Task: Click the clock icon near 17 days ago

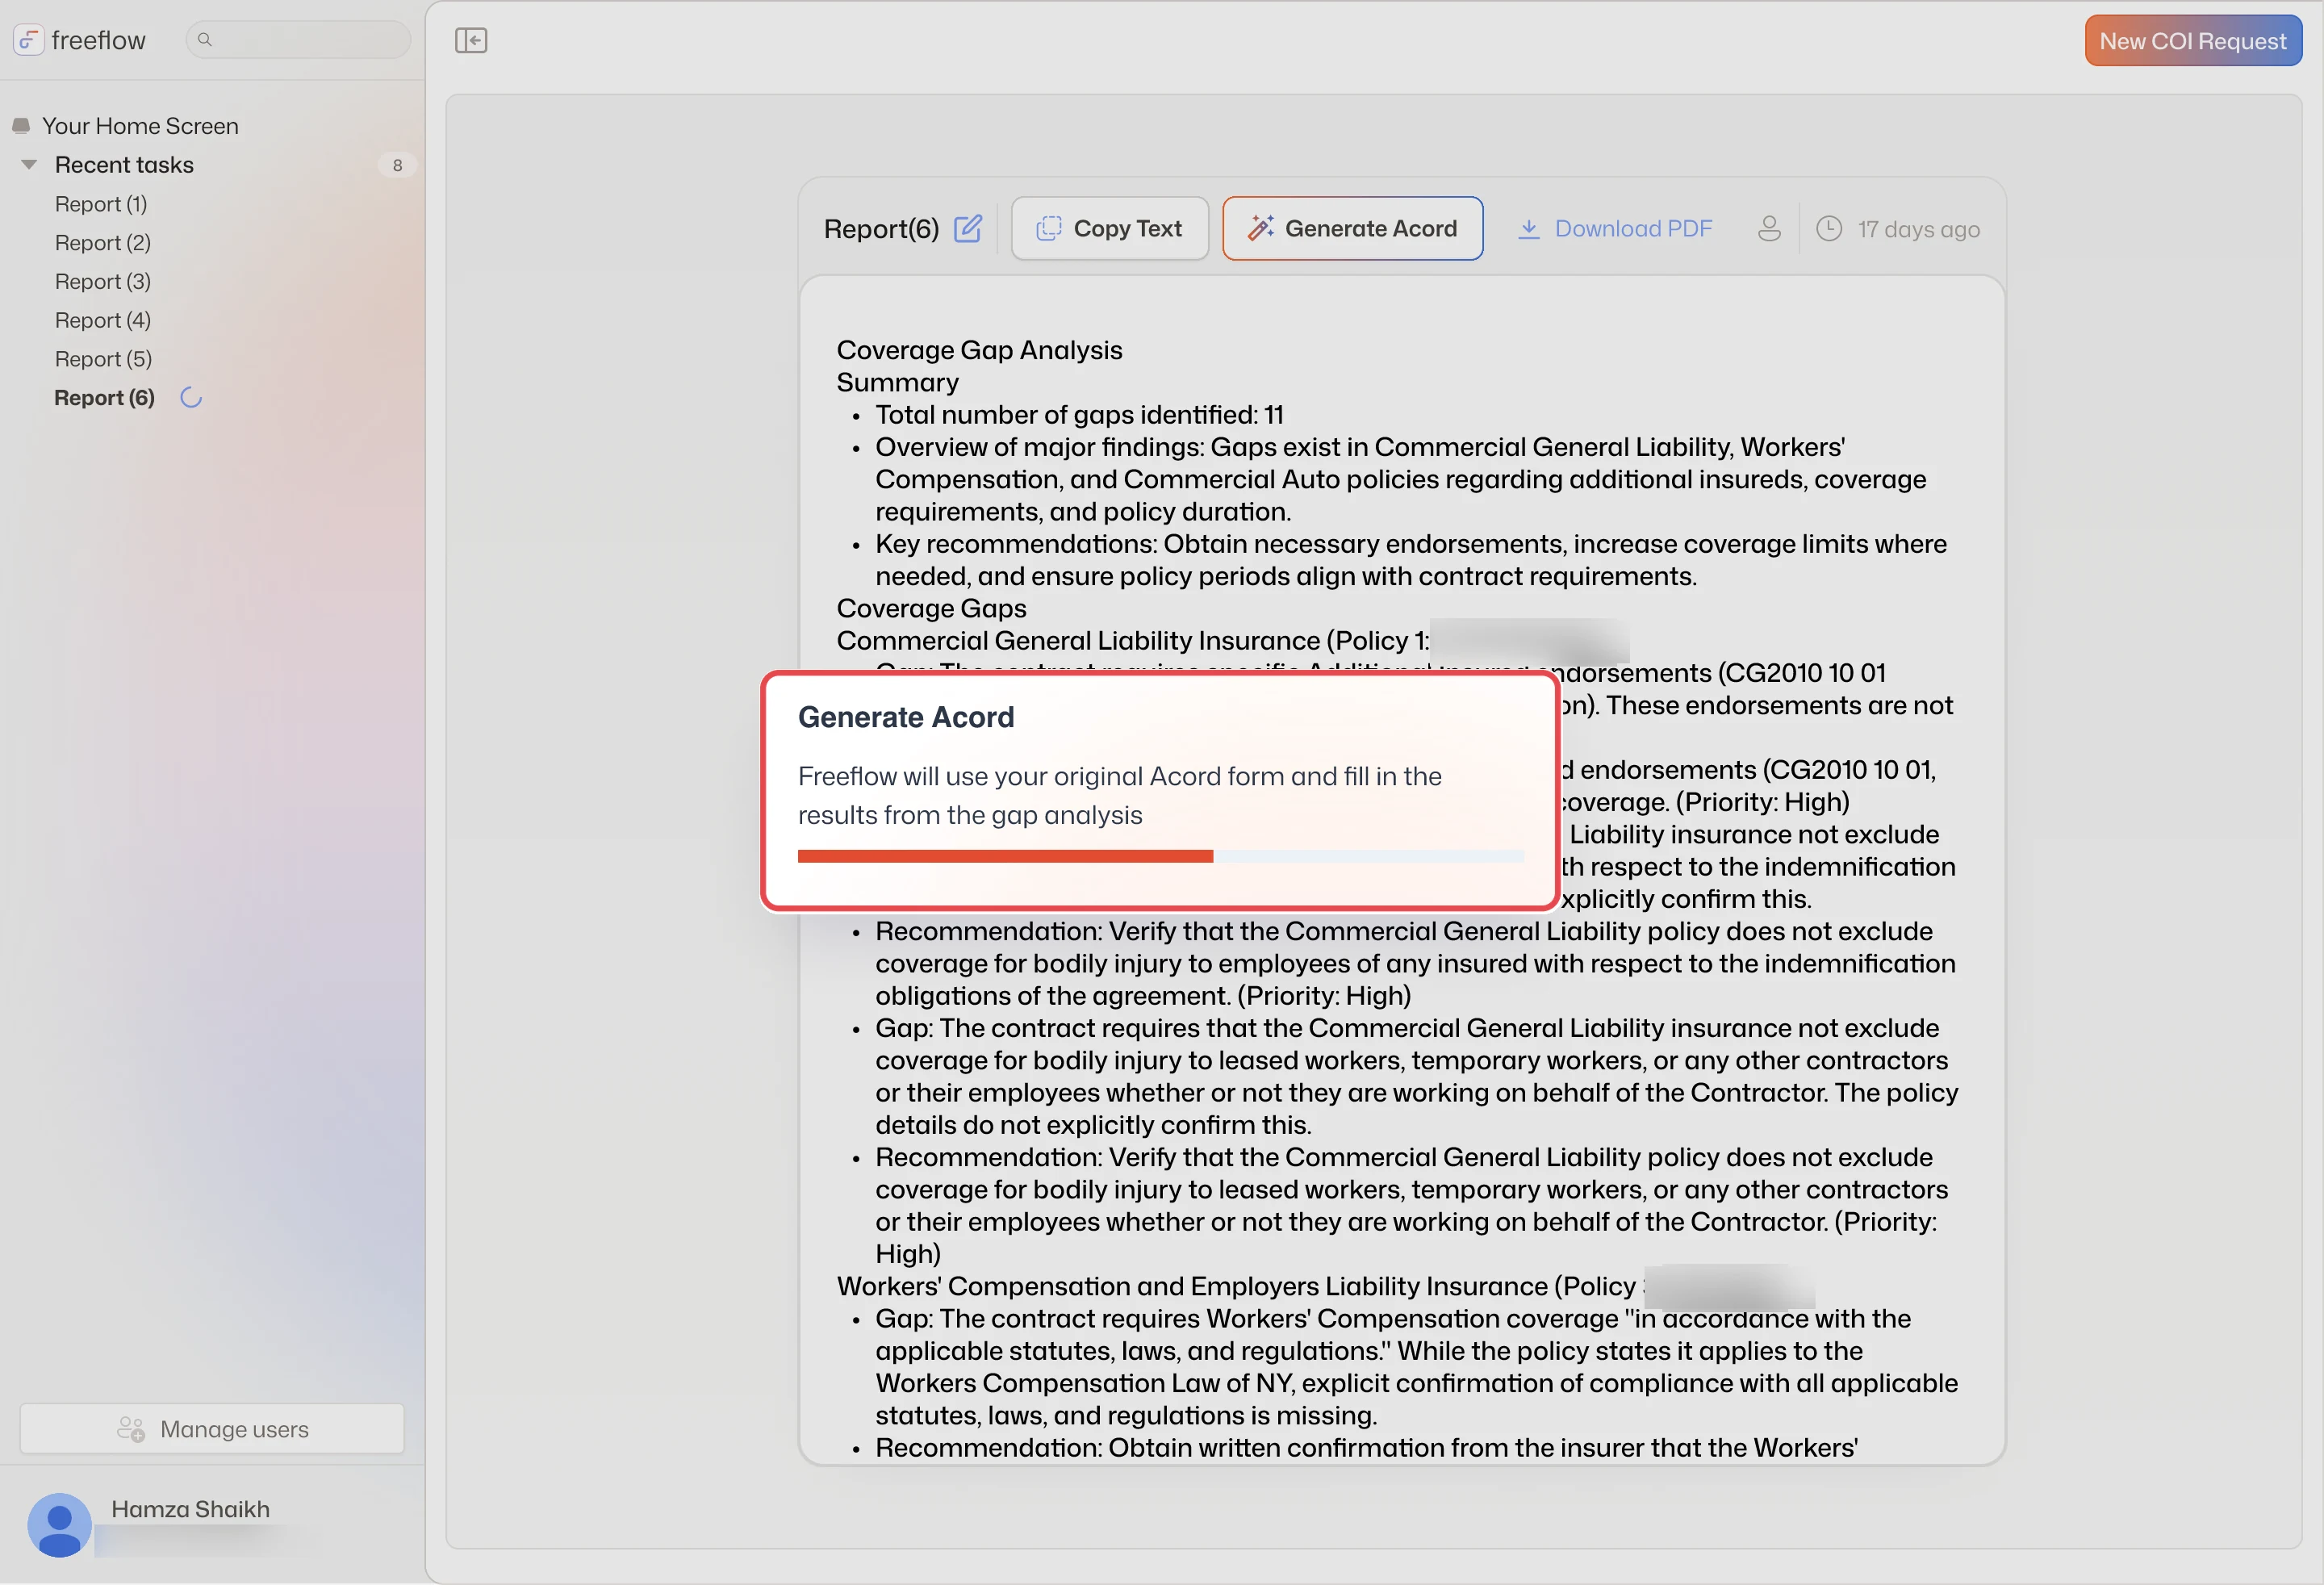Action: [1828, 229]
